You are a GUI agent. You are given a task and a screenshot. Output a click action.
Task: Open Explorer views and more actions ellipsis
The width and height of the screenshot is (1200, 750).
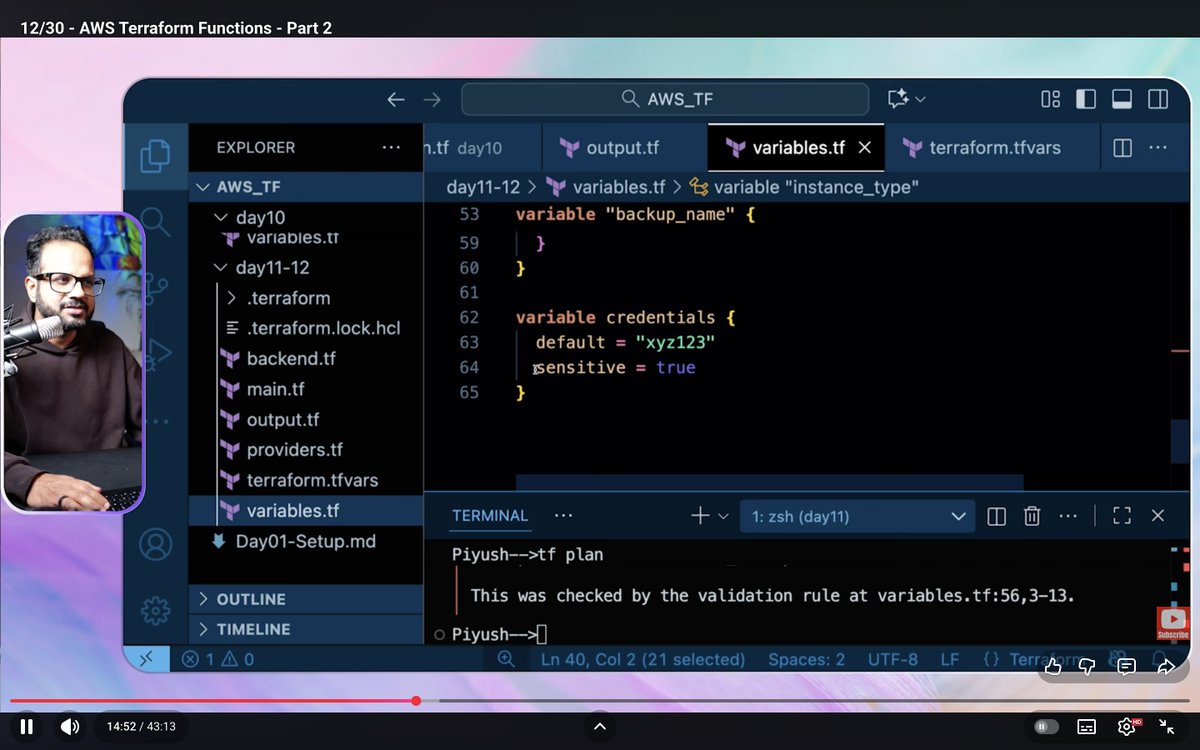[x=391, y=147]
